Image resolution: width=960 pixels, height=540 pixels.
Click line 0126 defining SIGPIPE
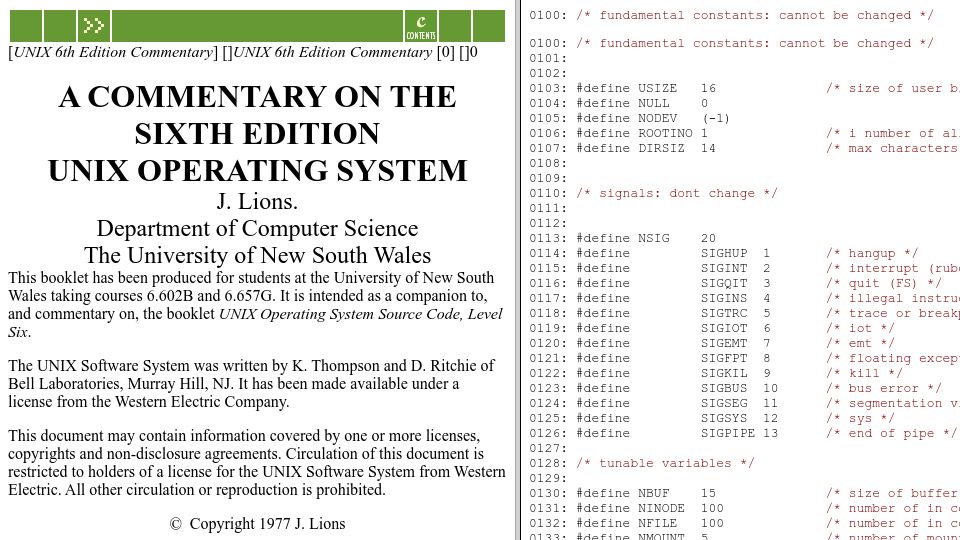[x=743, y=433]
